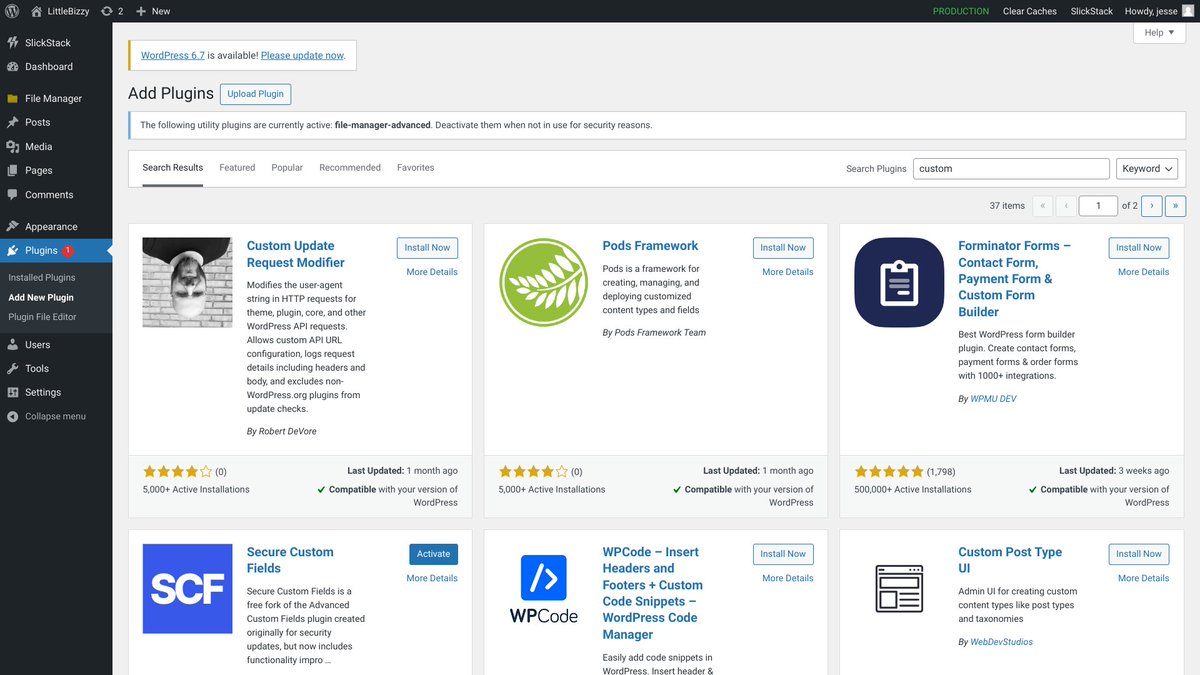Click the current page number field
This screenshot has width=1200, height=675.
[x=1098, y=205]
